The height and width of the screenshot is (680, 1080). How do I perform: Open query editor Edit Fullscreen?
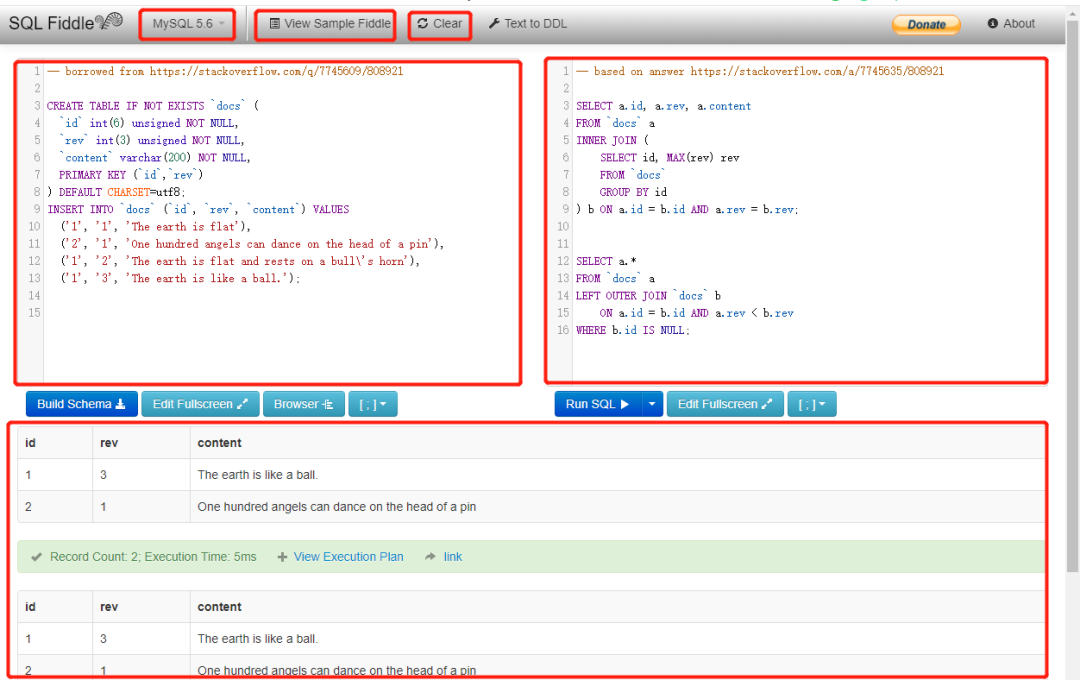click(724, 404)
